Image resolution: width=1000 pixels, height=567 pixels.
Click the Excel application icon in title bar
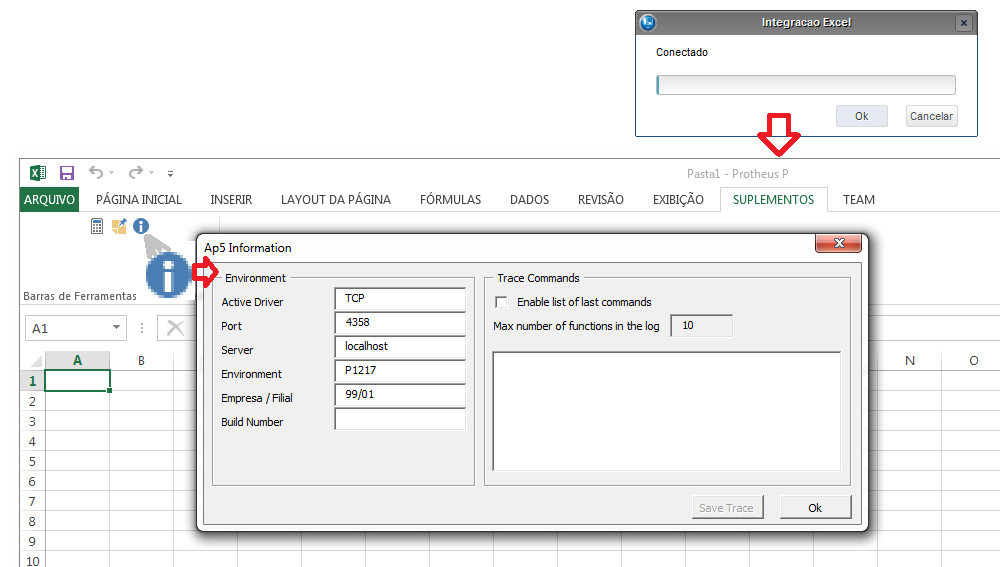38,173
